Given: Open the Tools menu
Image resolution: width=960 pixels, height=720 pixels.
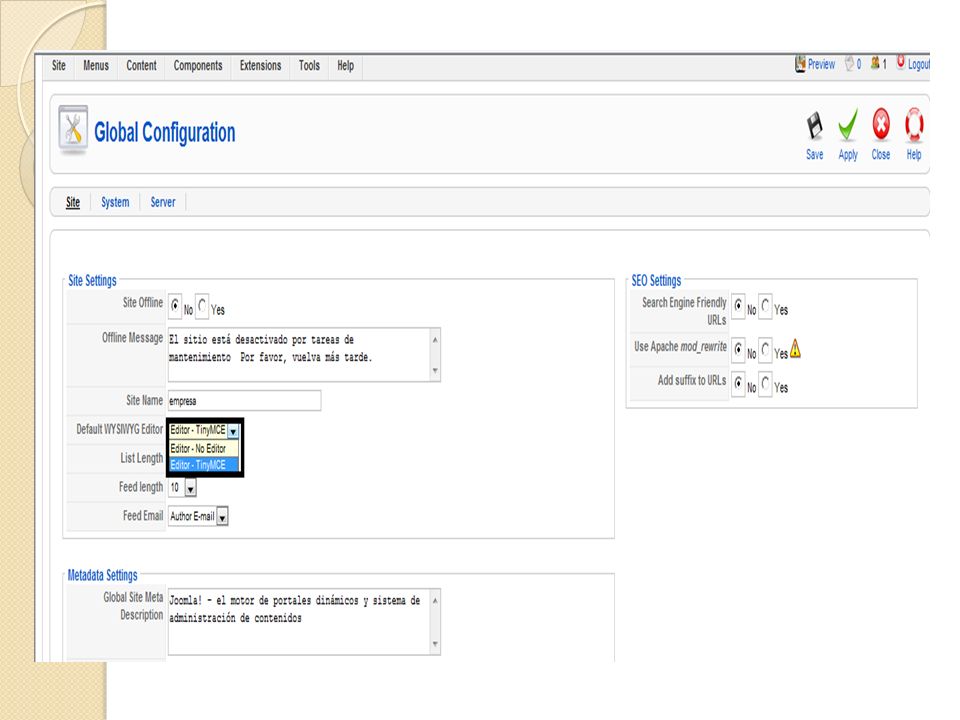Looking at the screenshot, I should click(x=309, y=66).
